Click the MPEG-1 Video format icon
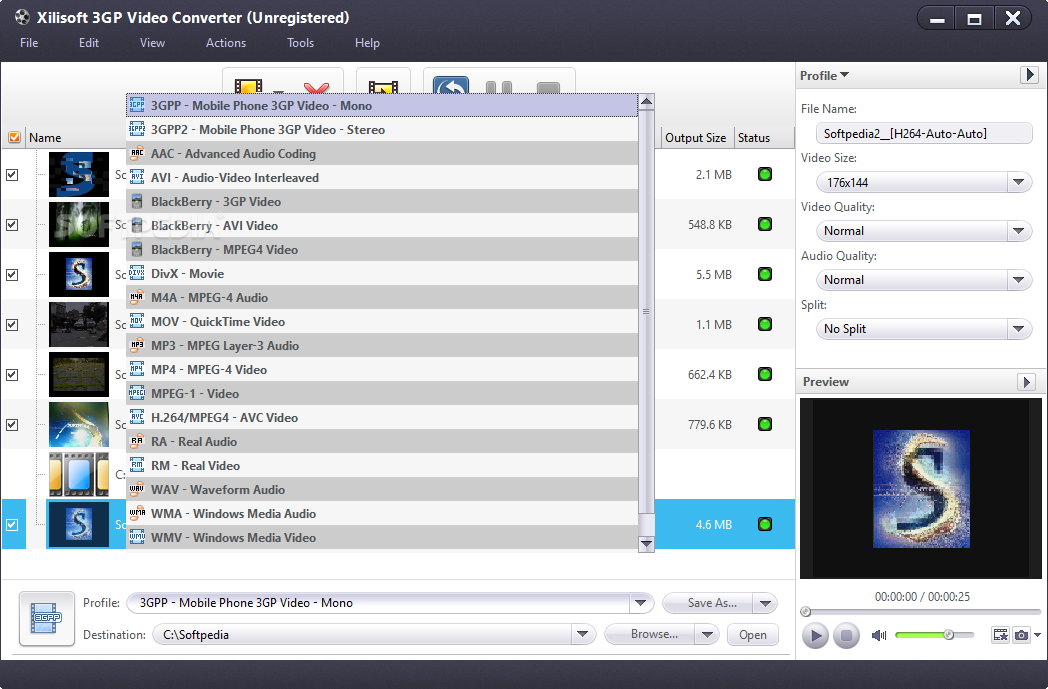This screenshot has height=689, width=1048. click(x=137, y=394)
